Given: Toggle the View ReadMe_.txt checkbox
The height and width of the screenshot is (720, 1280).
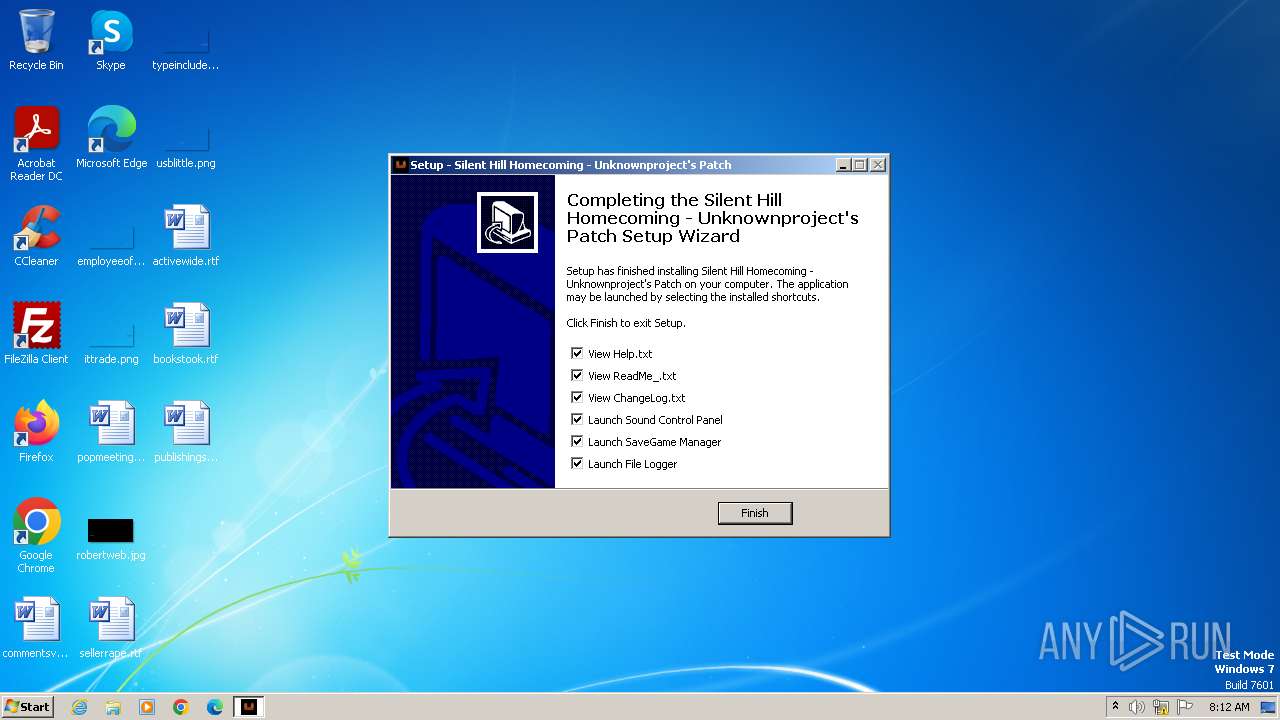Looking at the screenshot, I should [577, 376].
